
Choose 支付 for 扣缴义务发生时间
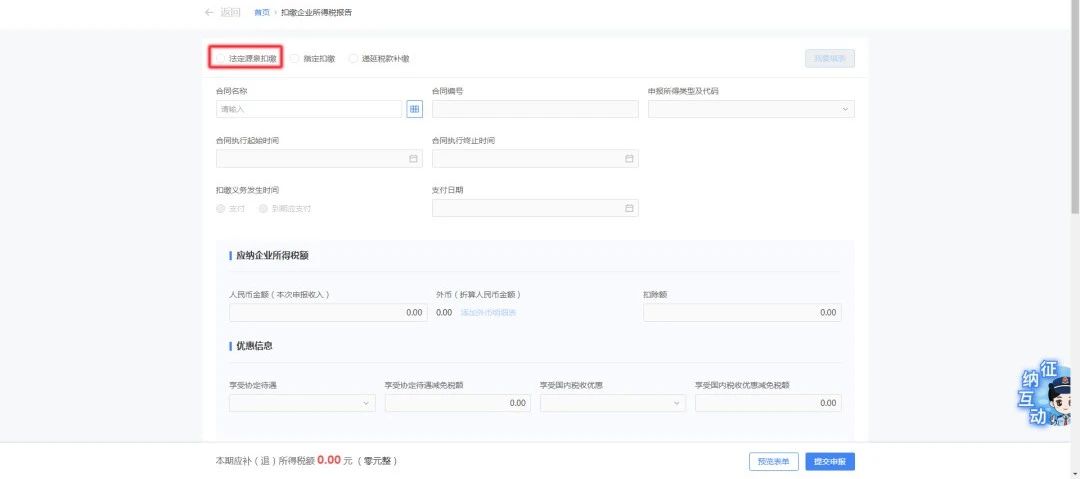point(220,208)
